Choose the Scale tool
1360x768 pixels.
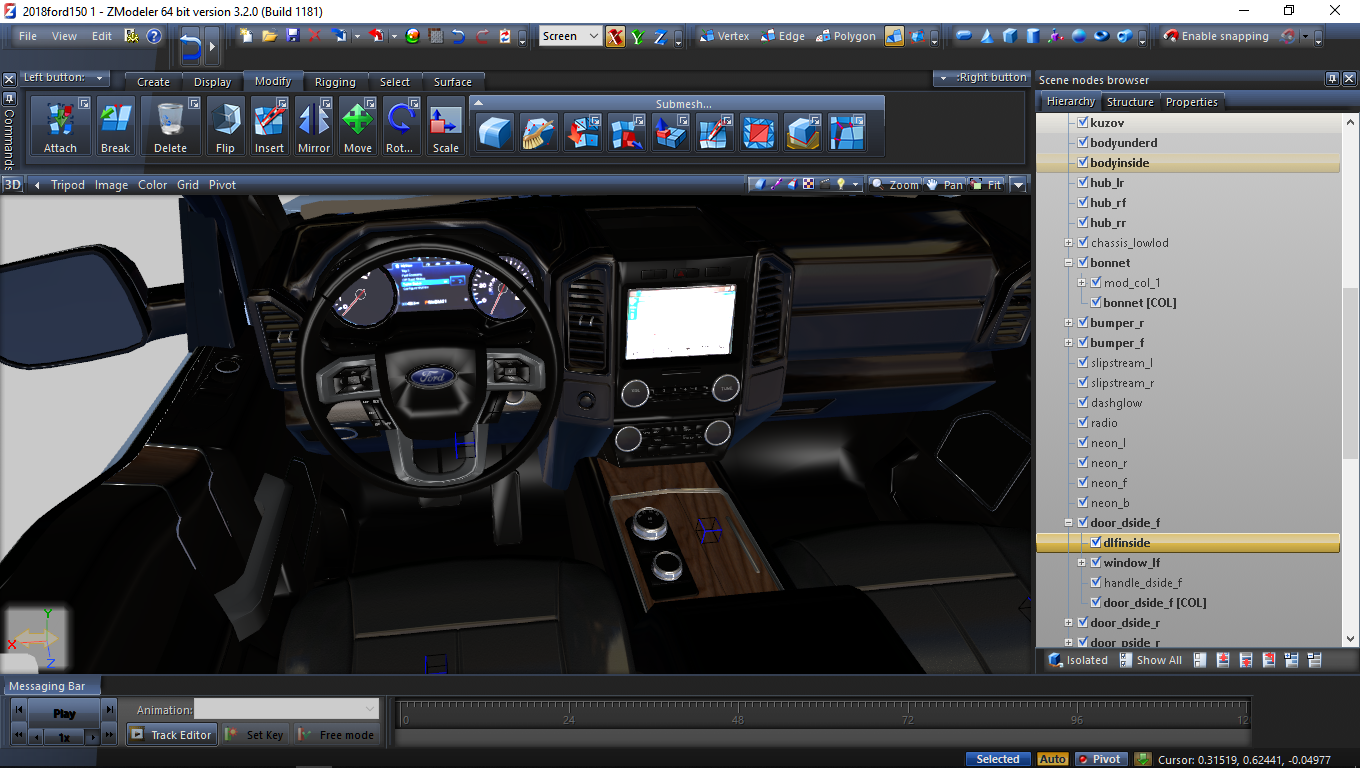(445, 125)
